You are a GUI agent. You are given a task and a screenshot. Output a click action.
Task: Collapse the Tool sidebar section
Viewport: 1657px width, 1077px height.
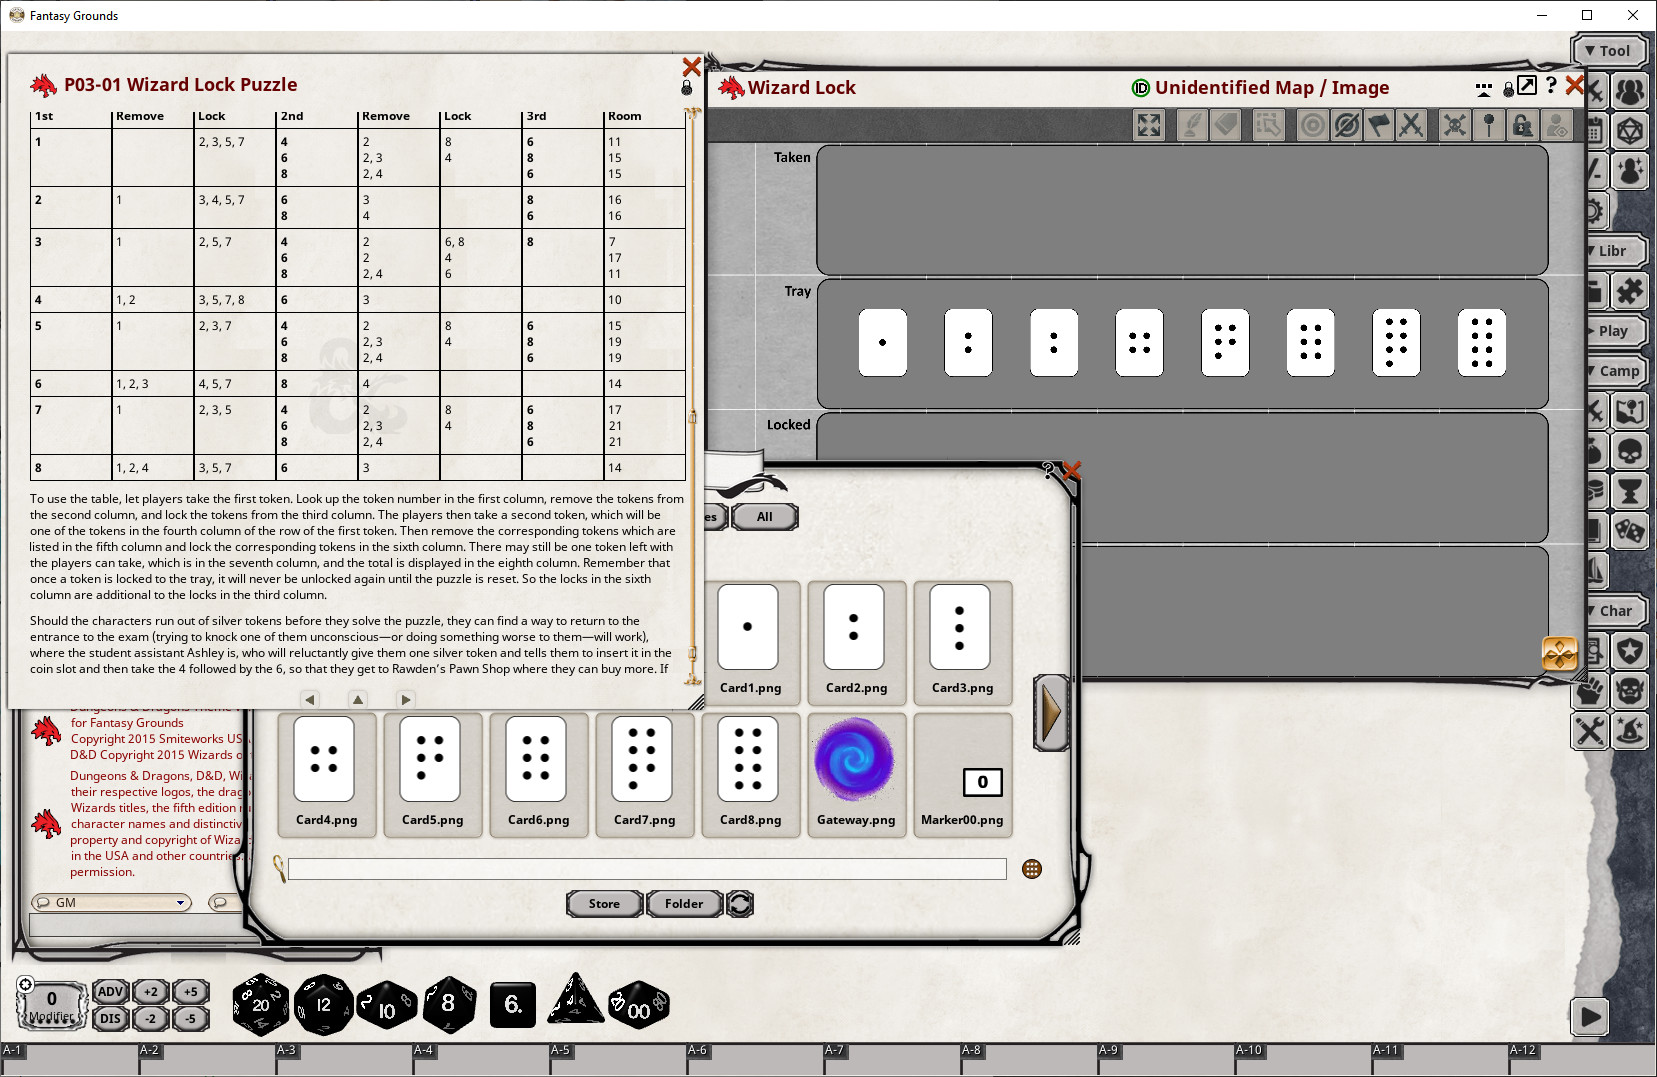1609,51
